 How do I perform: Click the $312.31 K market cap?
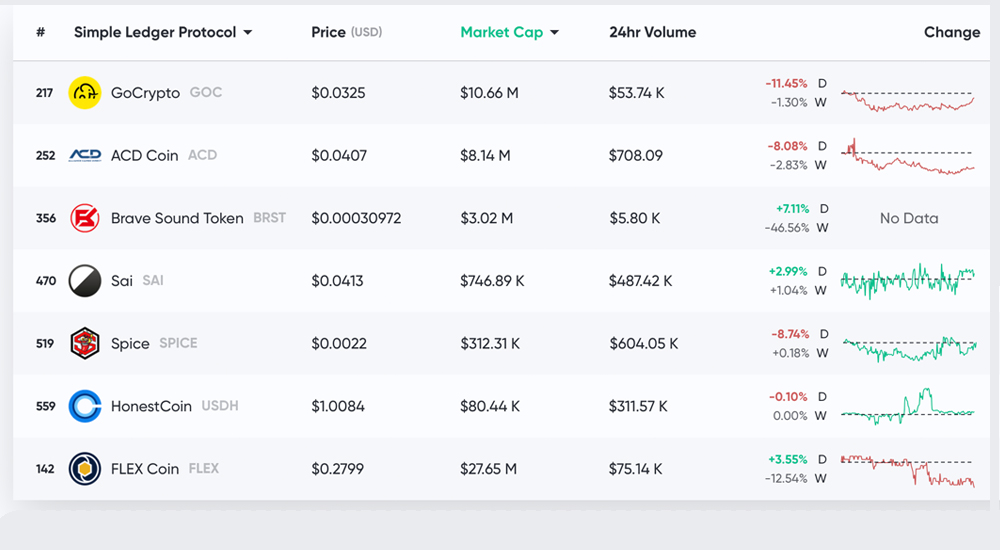tap(490, 344)
